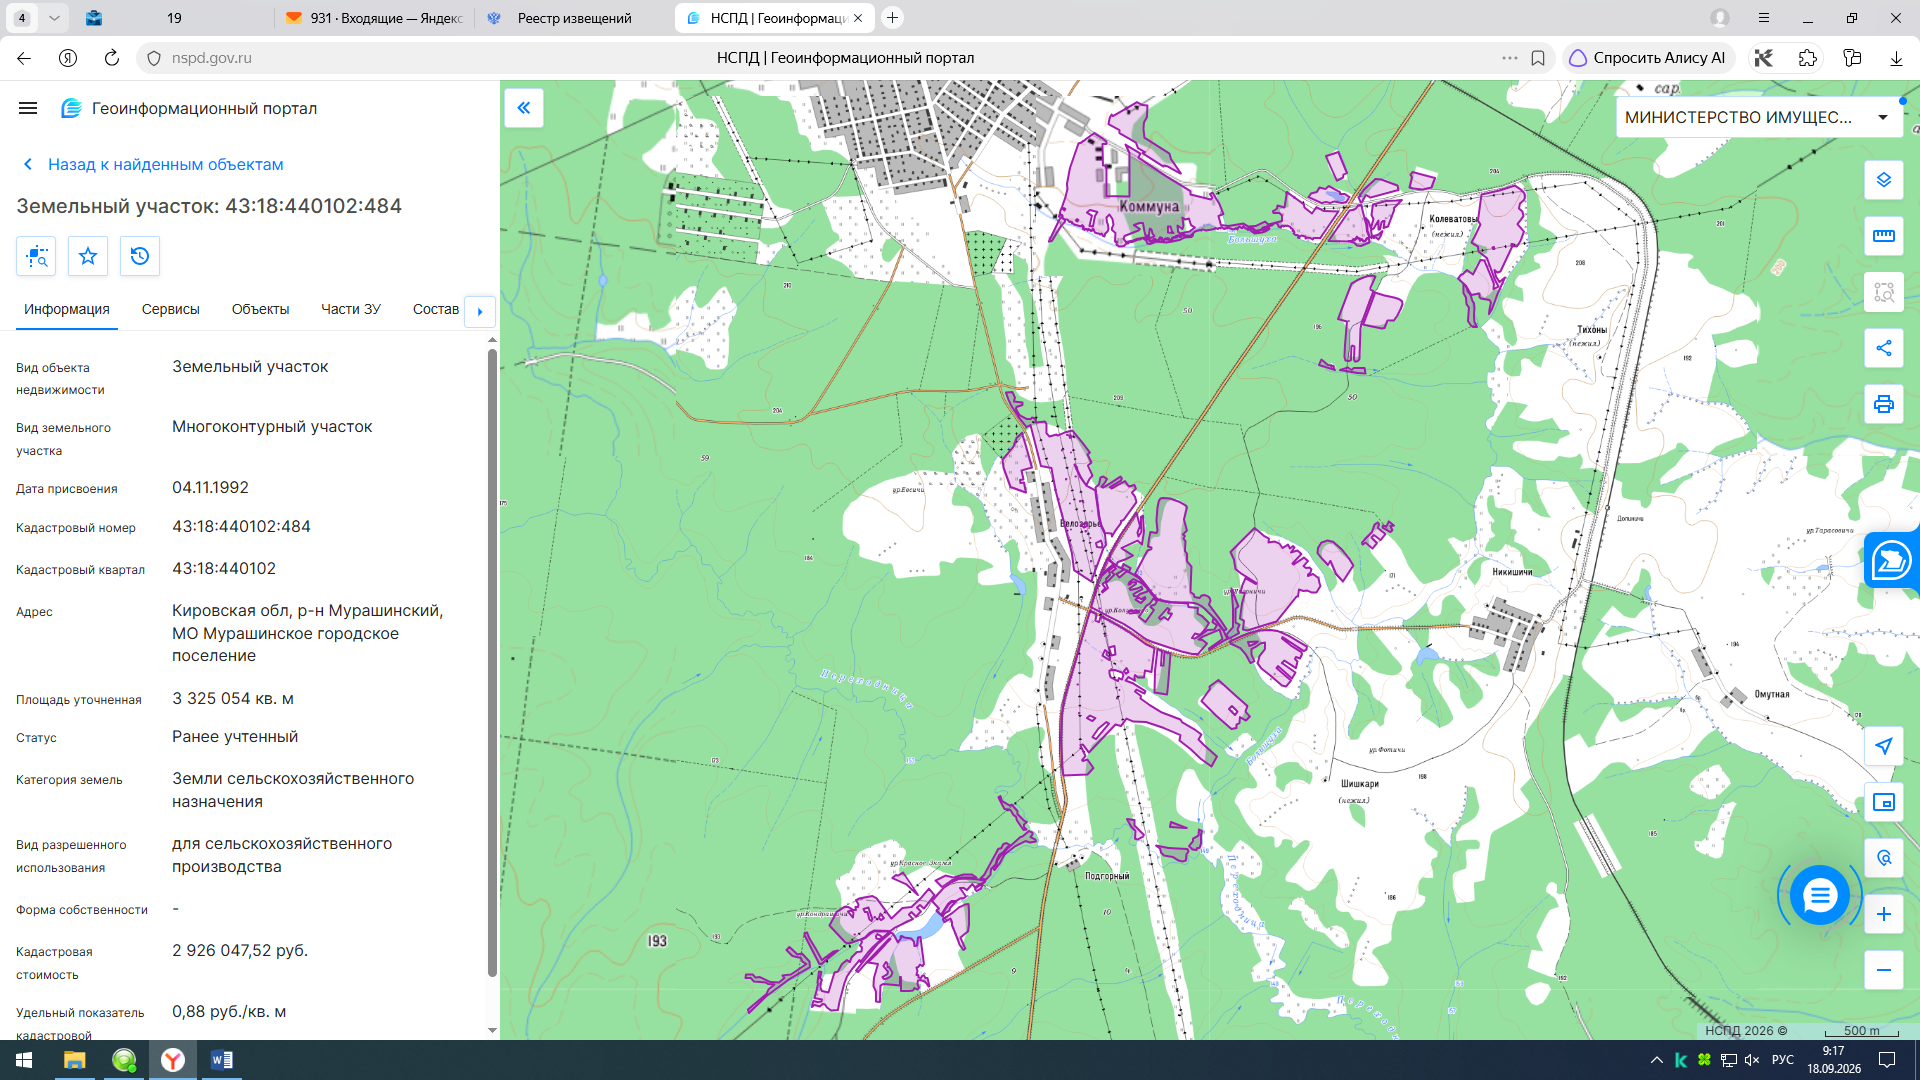Image resolution: width=1920 pixels, height=1080 pixels.
Task: Print the map with printer icon
Action: (1884, 404)
